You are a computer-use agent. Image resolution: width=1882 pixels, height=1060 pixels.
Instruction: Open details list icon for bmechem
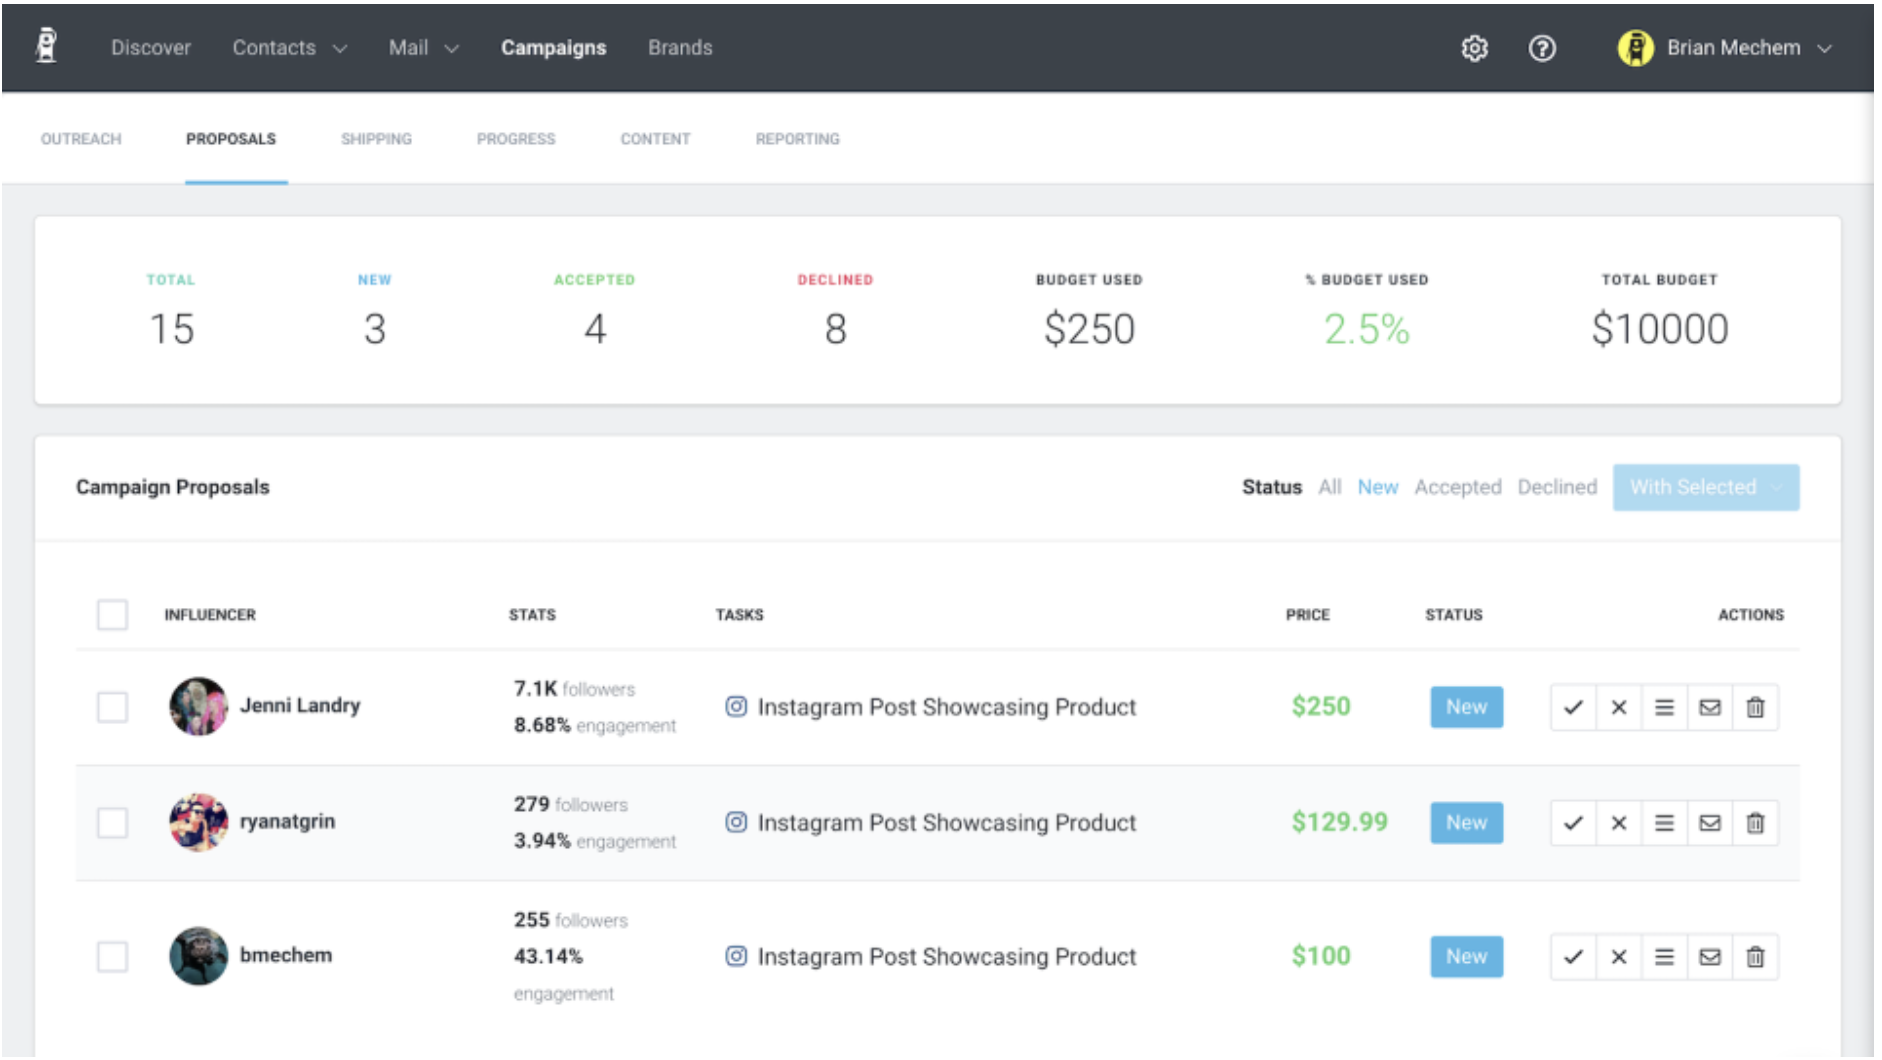[x=1664, y=957]
